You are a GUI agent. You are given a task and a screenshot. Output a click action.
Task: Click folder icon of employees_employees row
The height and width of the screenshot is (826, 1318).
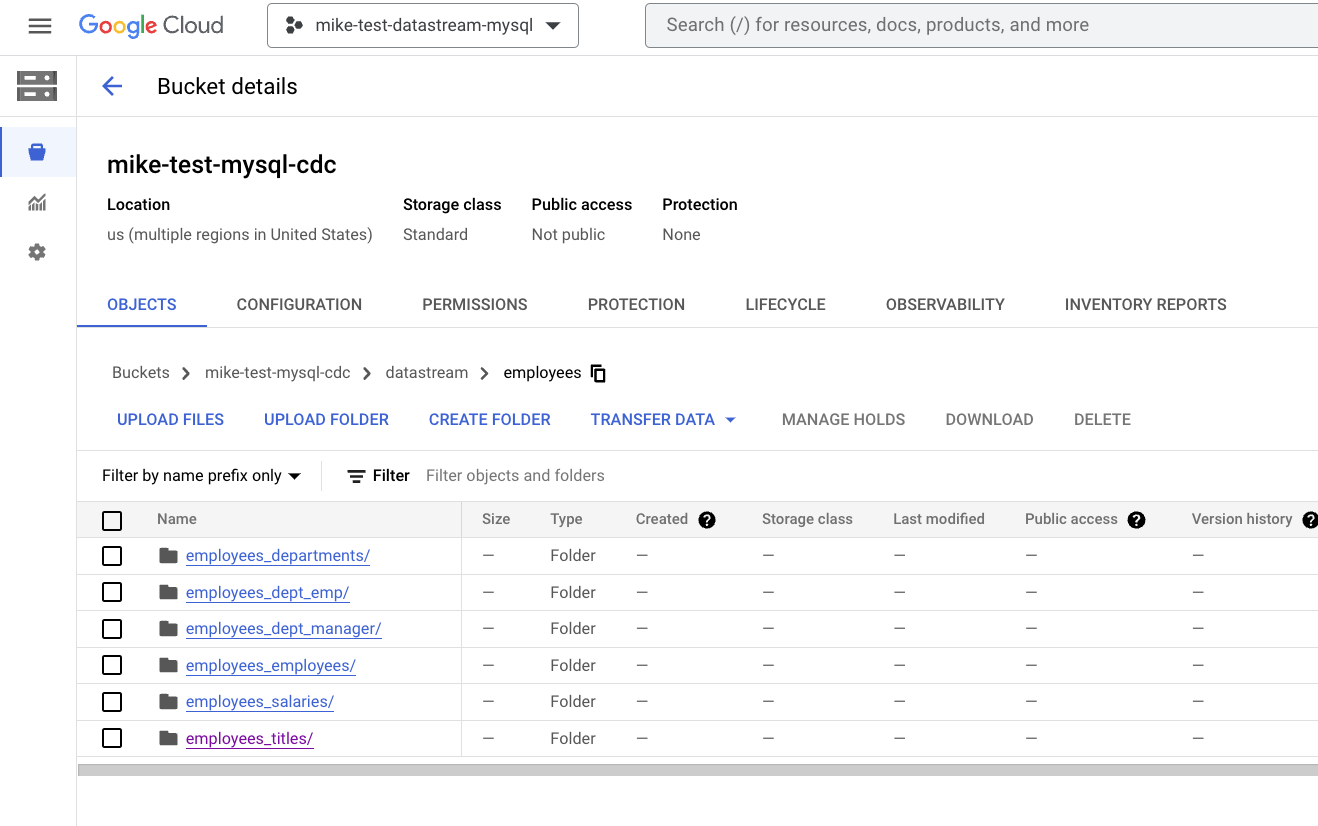pos(169,665)
